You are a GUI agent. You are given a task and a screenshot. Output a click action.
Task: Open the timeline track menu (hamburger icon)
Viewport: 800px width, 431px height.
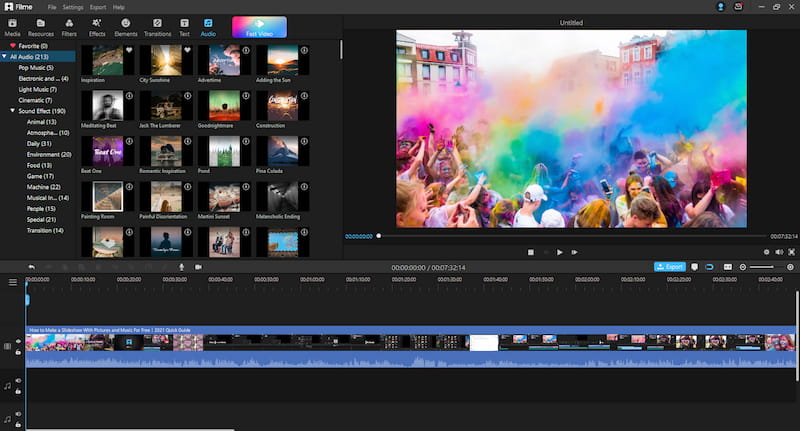pyautogui.click(x=13, y=282)
